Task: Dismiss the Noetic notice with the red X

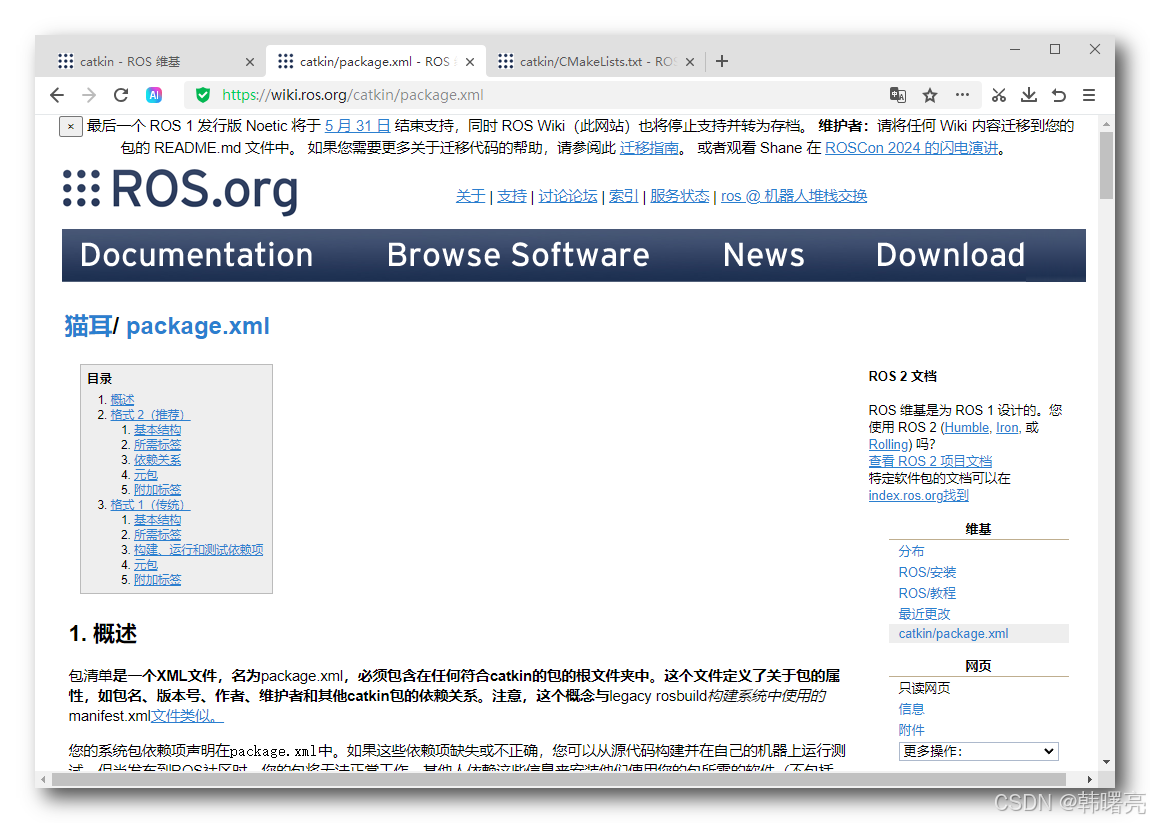Action: point(69,126)
